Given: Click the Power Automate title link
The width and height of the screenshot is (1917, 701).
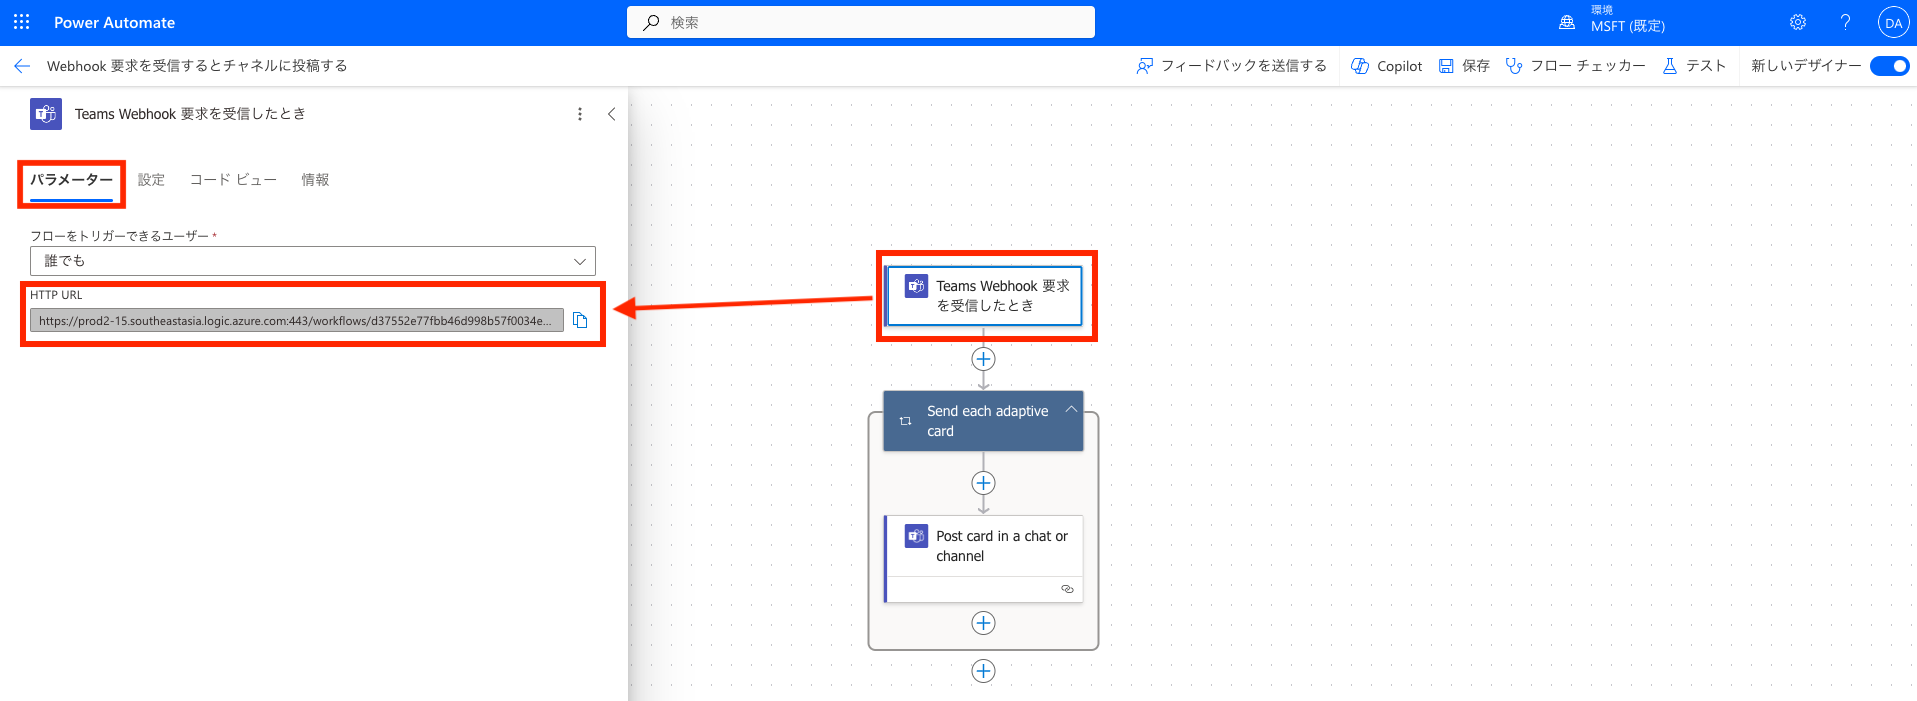Looking at the screenshot, I should 114,22.
